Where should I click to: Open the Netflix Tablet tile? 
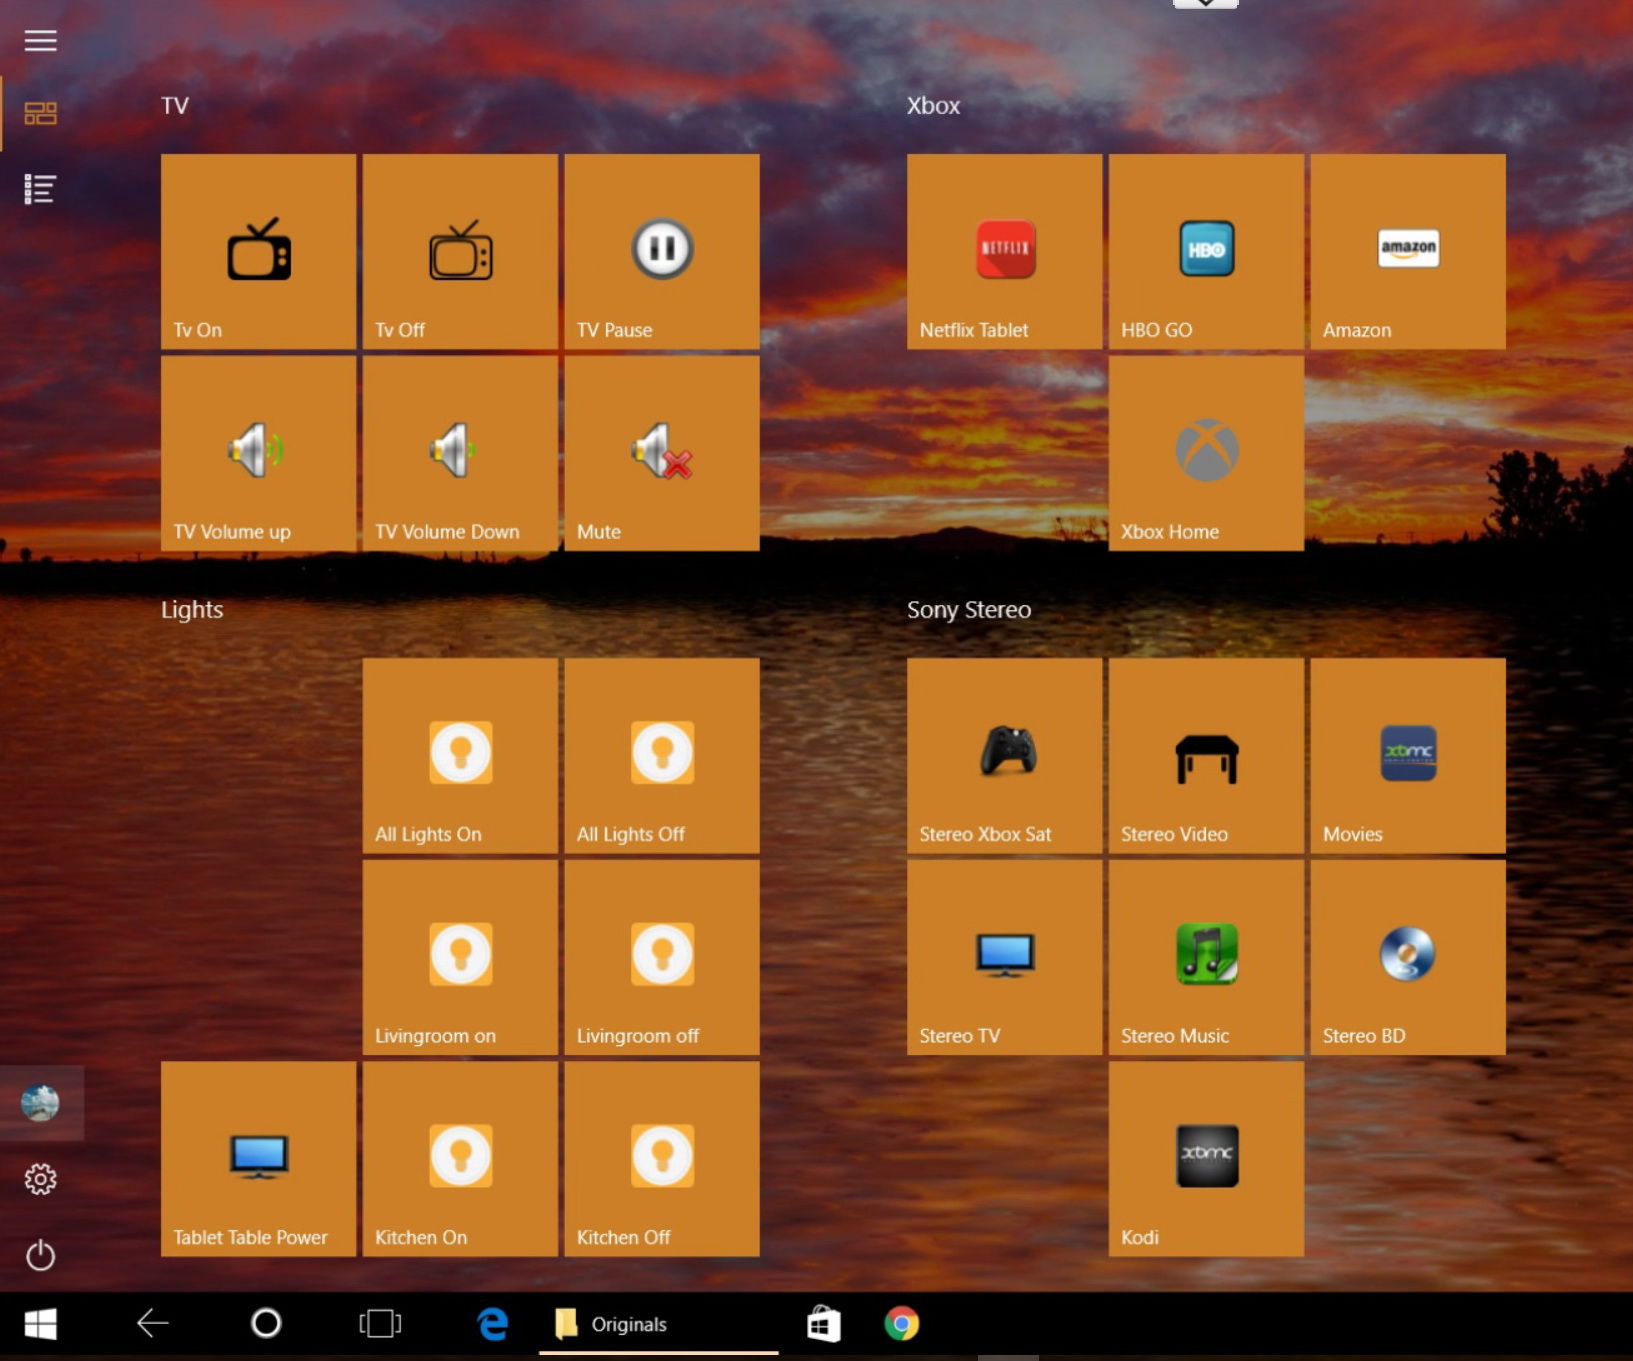[1003, 250]
